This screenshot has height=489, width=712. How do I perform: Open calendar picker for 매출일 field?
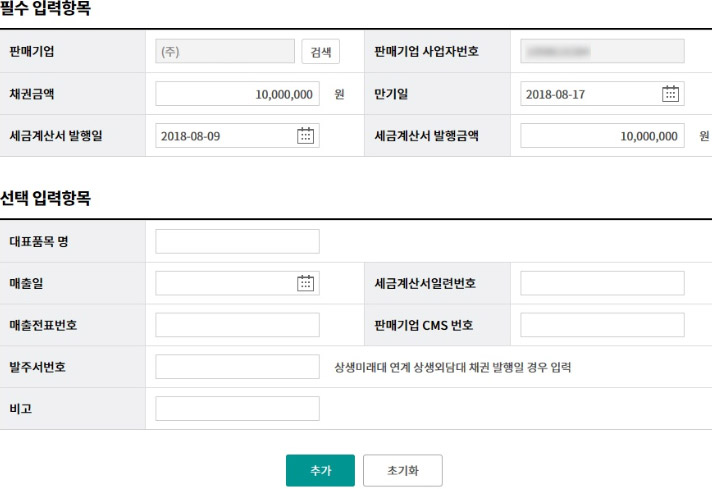pos(306,284)
